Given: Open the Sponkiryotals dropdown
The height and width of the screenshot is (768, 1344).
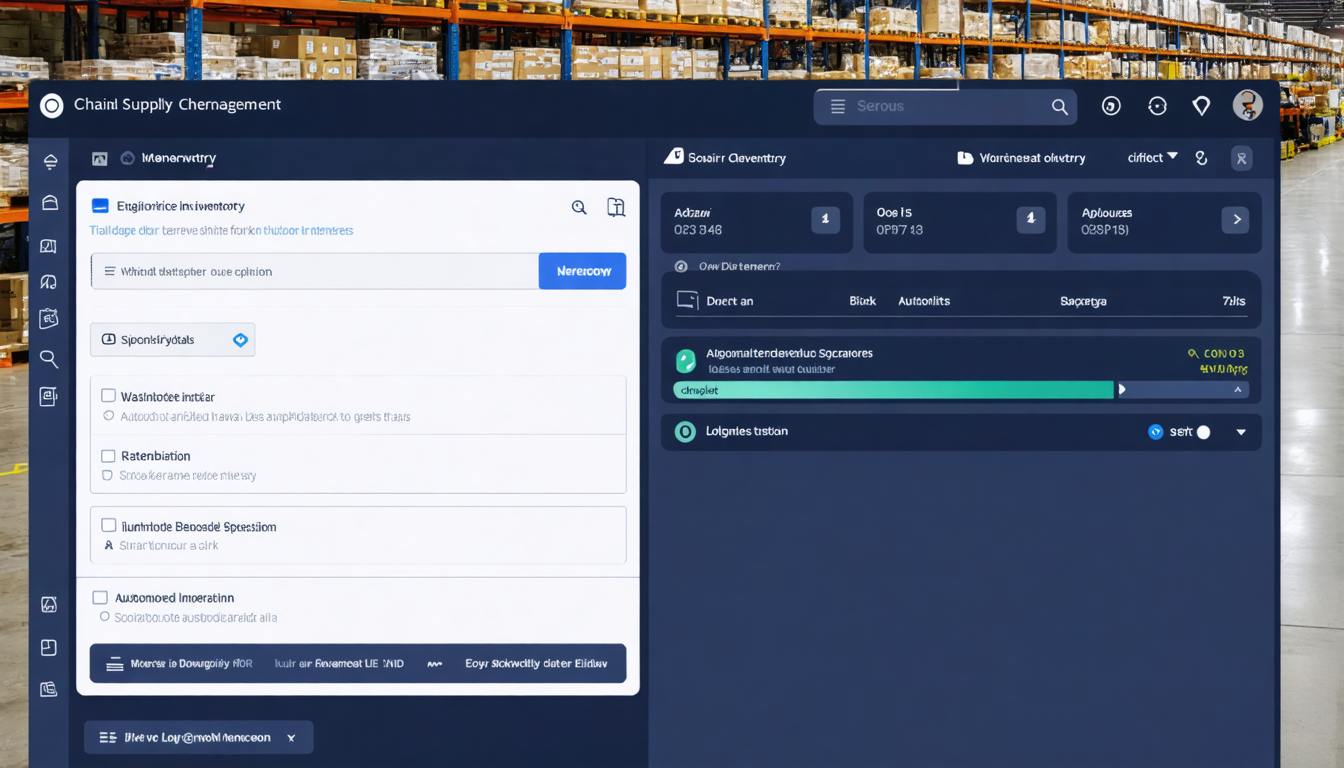Looking at the screenshot, I should pos(172,340).
